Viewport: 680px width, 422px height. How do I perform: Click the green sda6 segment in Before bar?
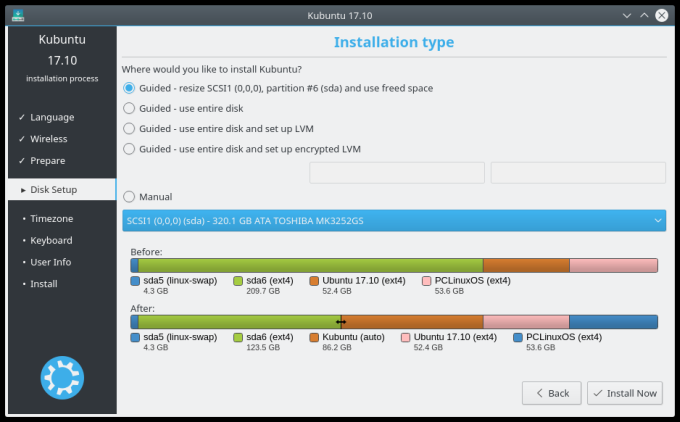click(x=310, y=265)
